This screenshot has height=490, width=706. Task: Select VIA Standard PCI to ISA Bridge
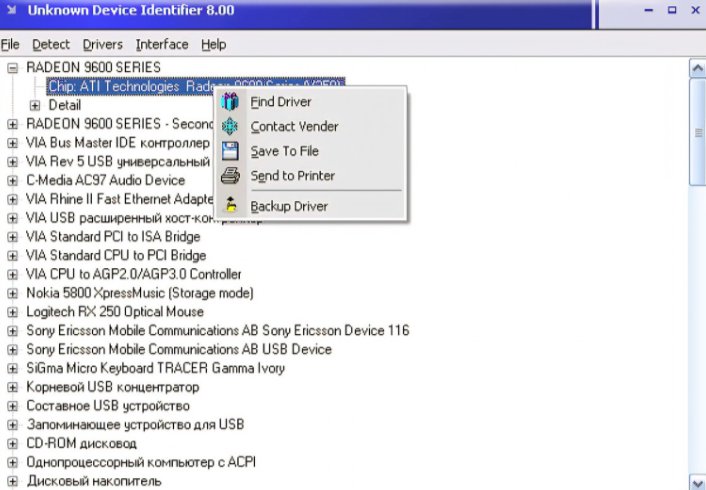point(113,237)
